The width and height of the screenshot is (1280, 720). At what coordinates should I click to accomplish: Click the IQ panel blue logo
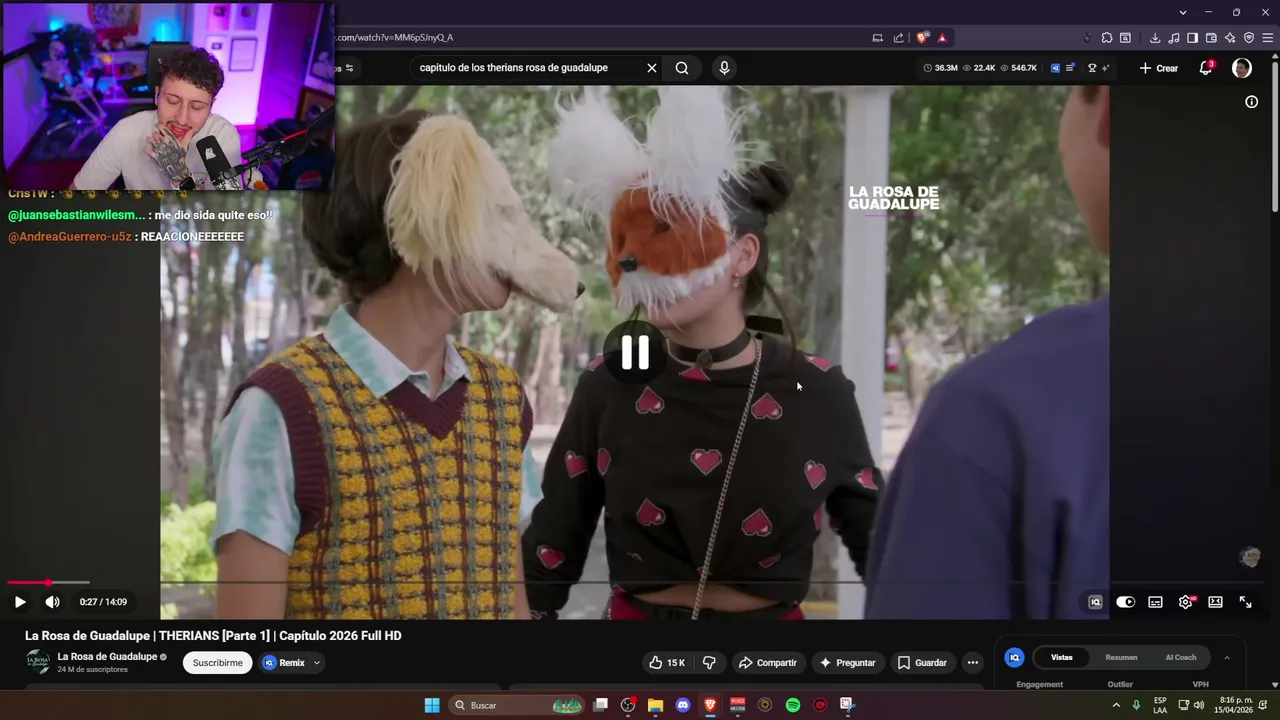pyautogui.click(x=1014, y=657)
